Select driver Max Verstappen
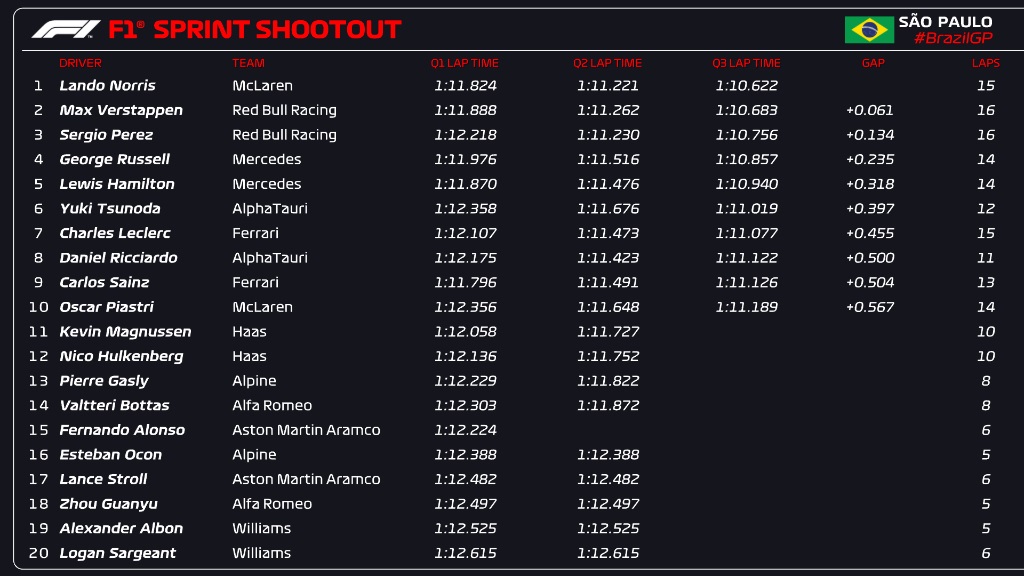Viewport: 1024px width, 576px height. [x=121, y=110]
